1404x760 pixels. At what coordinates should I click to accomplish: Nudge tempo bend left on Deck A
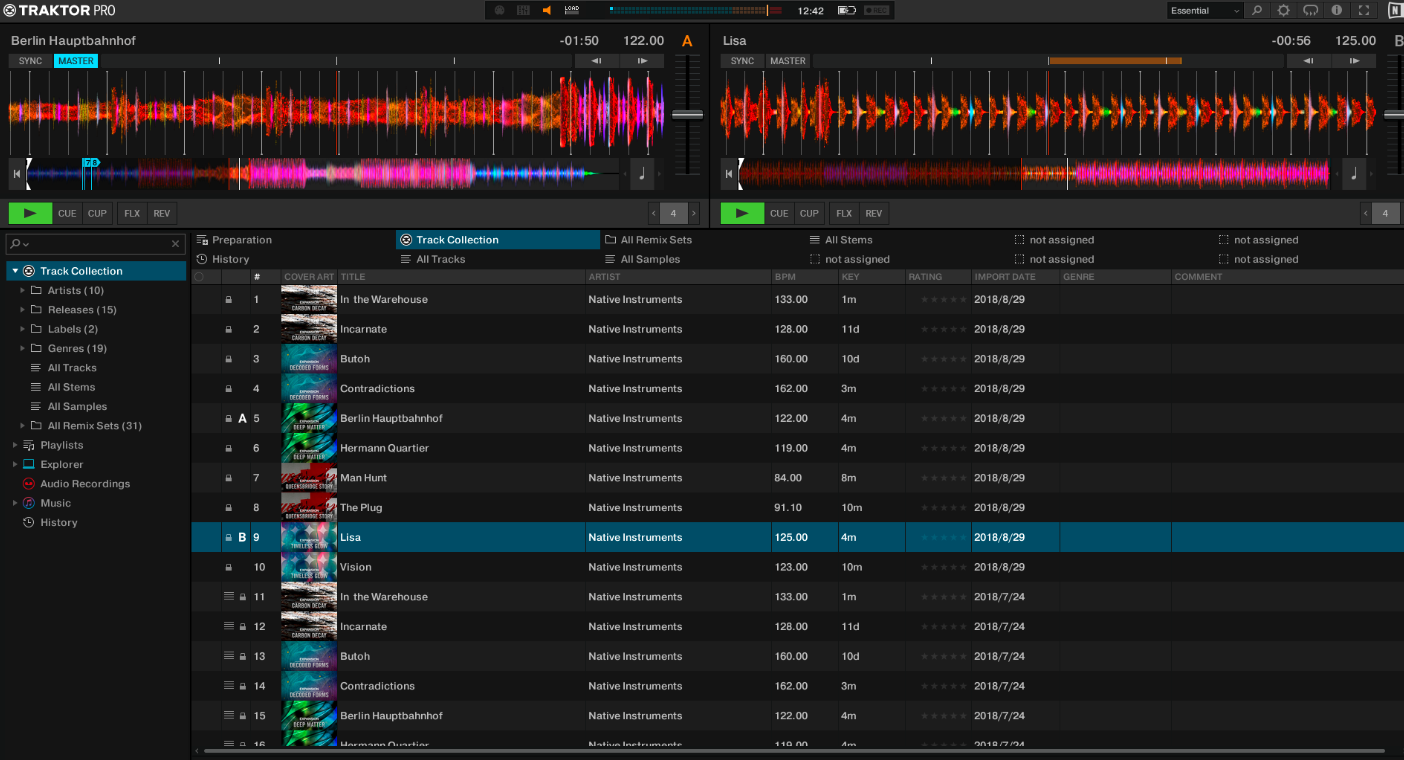coord(596,61)
